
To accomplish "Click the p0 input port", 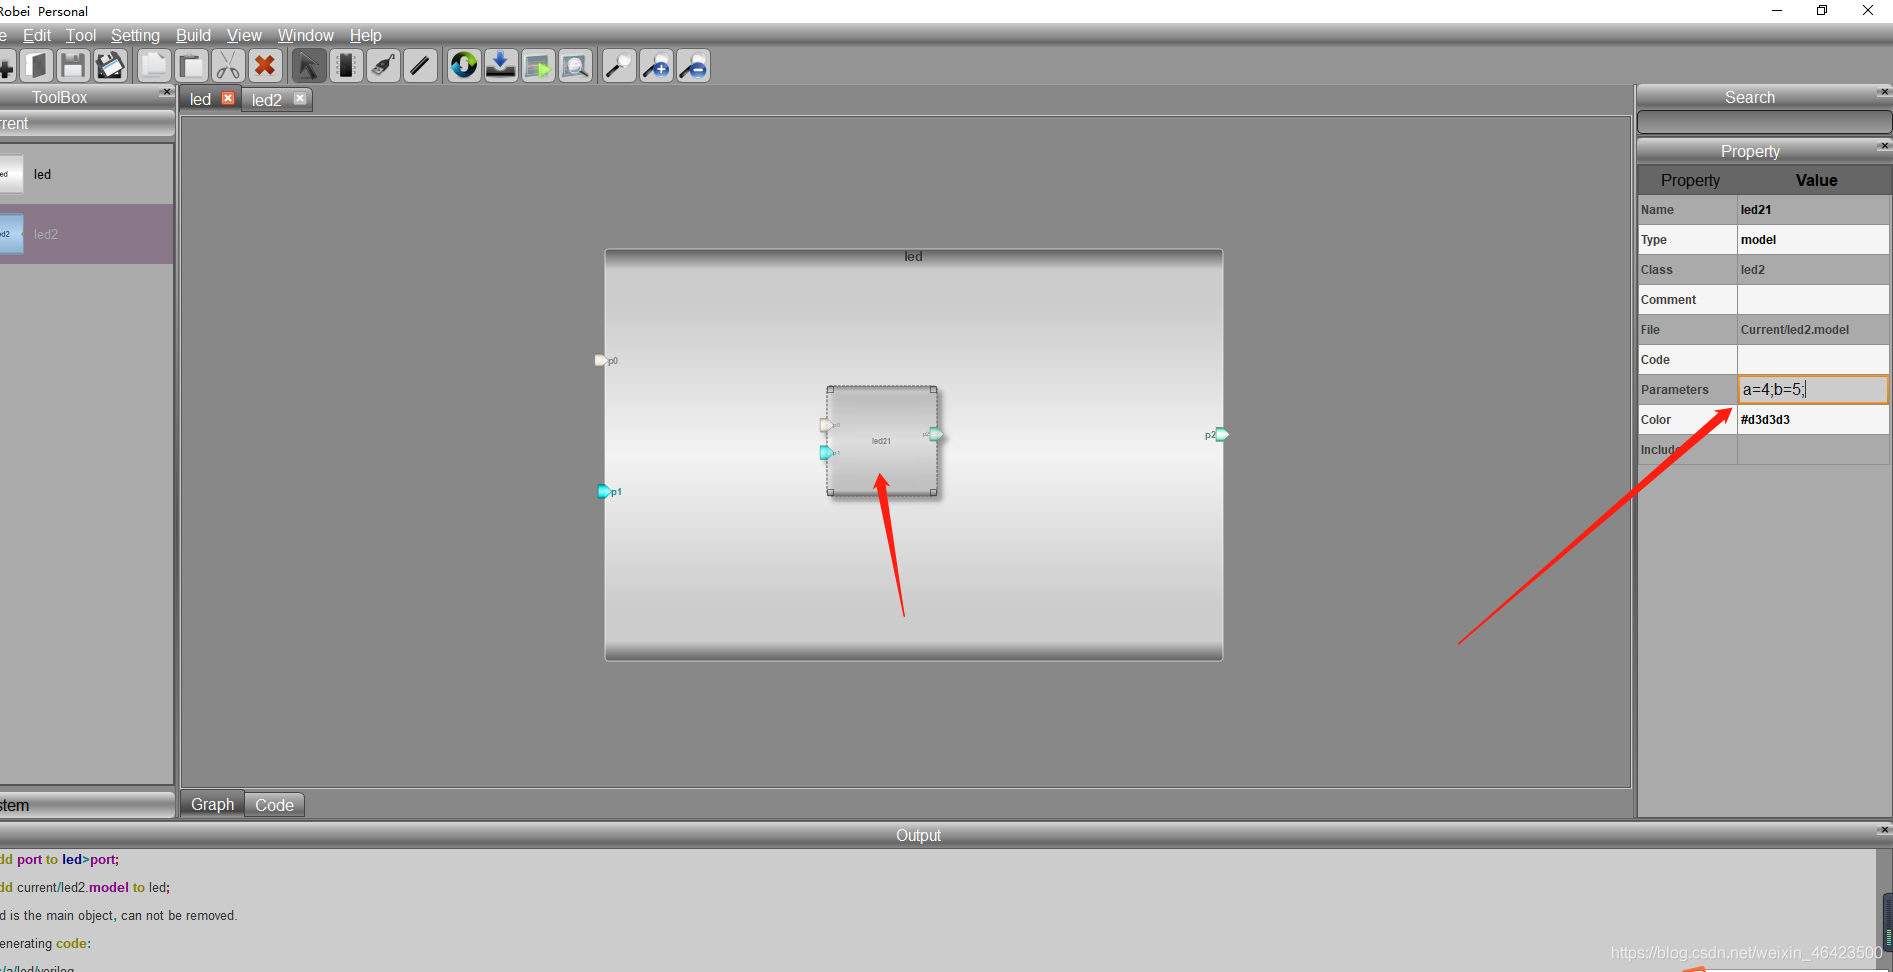I will (x=600, y=360).
